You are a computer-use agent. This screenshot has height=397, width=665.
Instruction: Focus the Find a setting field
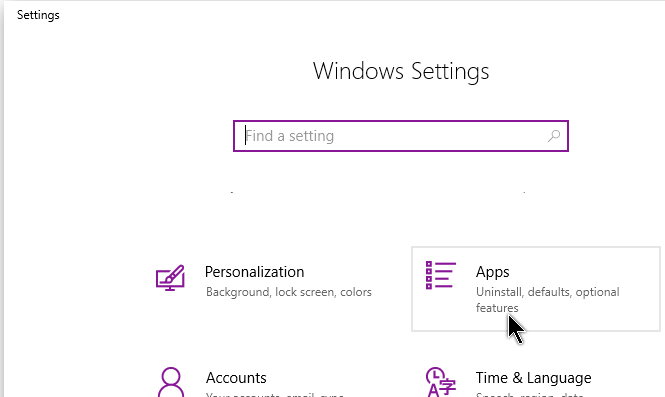[x=401, y=136]
